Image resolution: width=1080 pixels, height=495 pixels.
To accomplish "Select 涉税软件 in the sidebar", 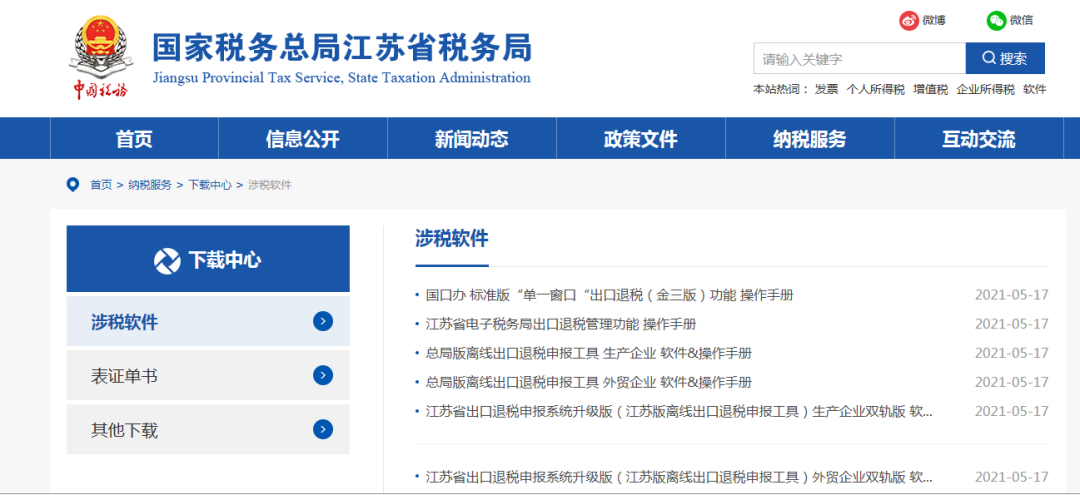I will pyautogui.click(x=208, y=322).
